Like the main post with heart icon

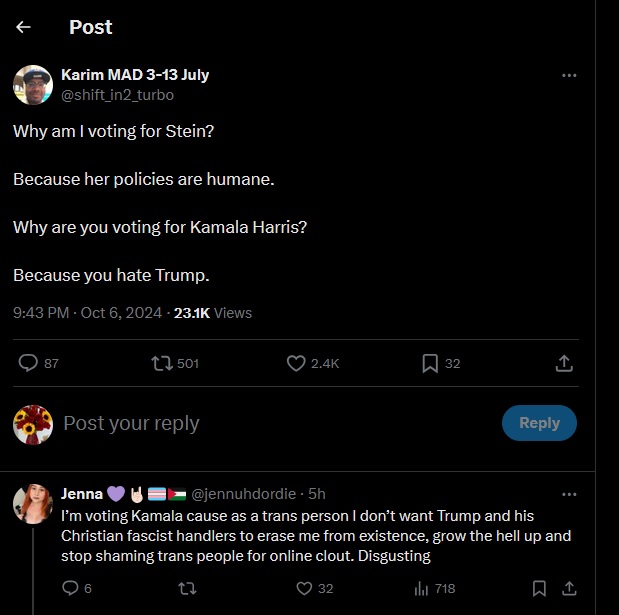[296, 363]
